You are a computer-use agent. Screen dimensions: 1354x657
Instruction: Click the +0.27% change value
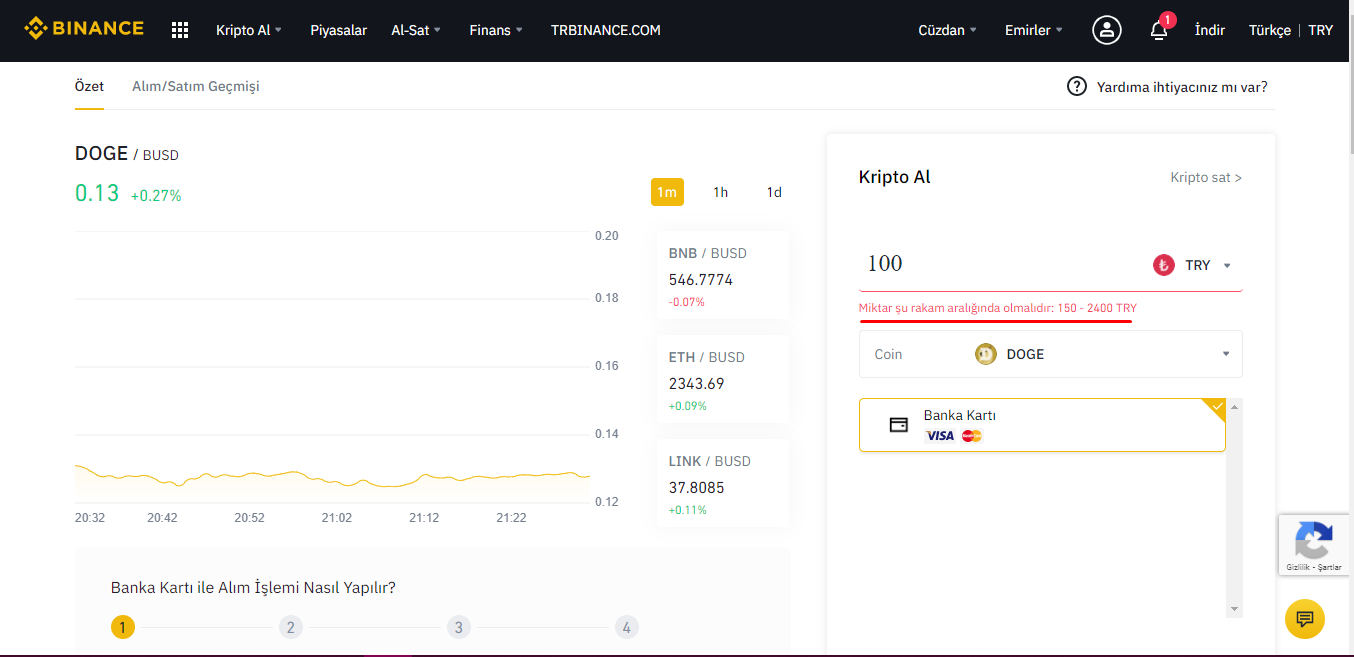click(156, 196)
